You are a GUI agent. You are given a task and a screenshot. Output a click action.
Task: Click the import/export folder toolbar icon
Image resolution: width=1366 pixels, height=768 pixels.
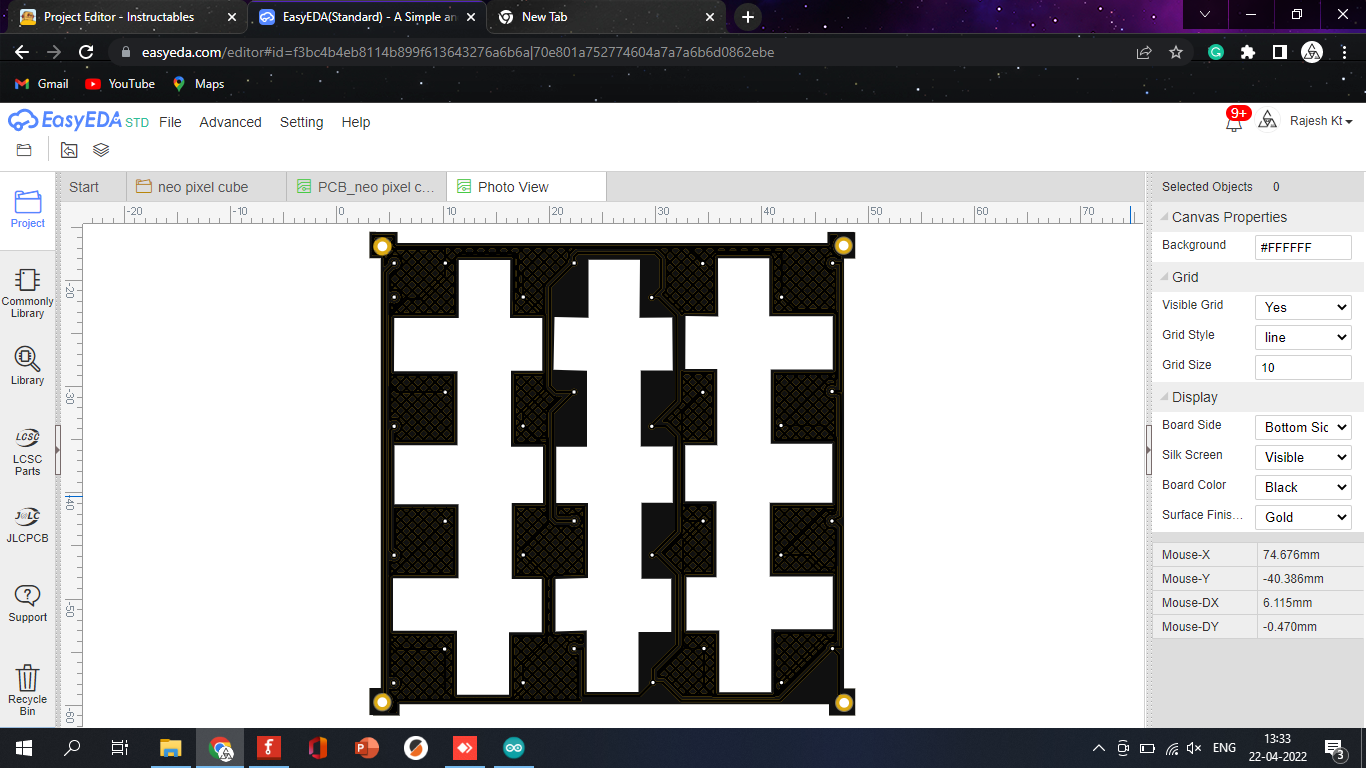tap(68, 149)
